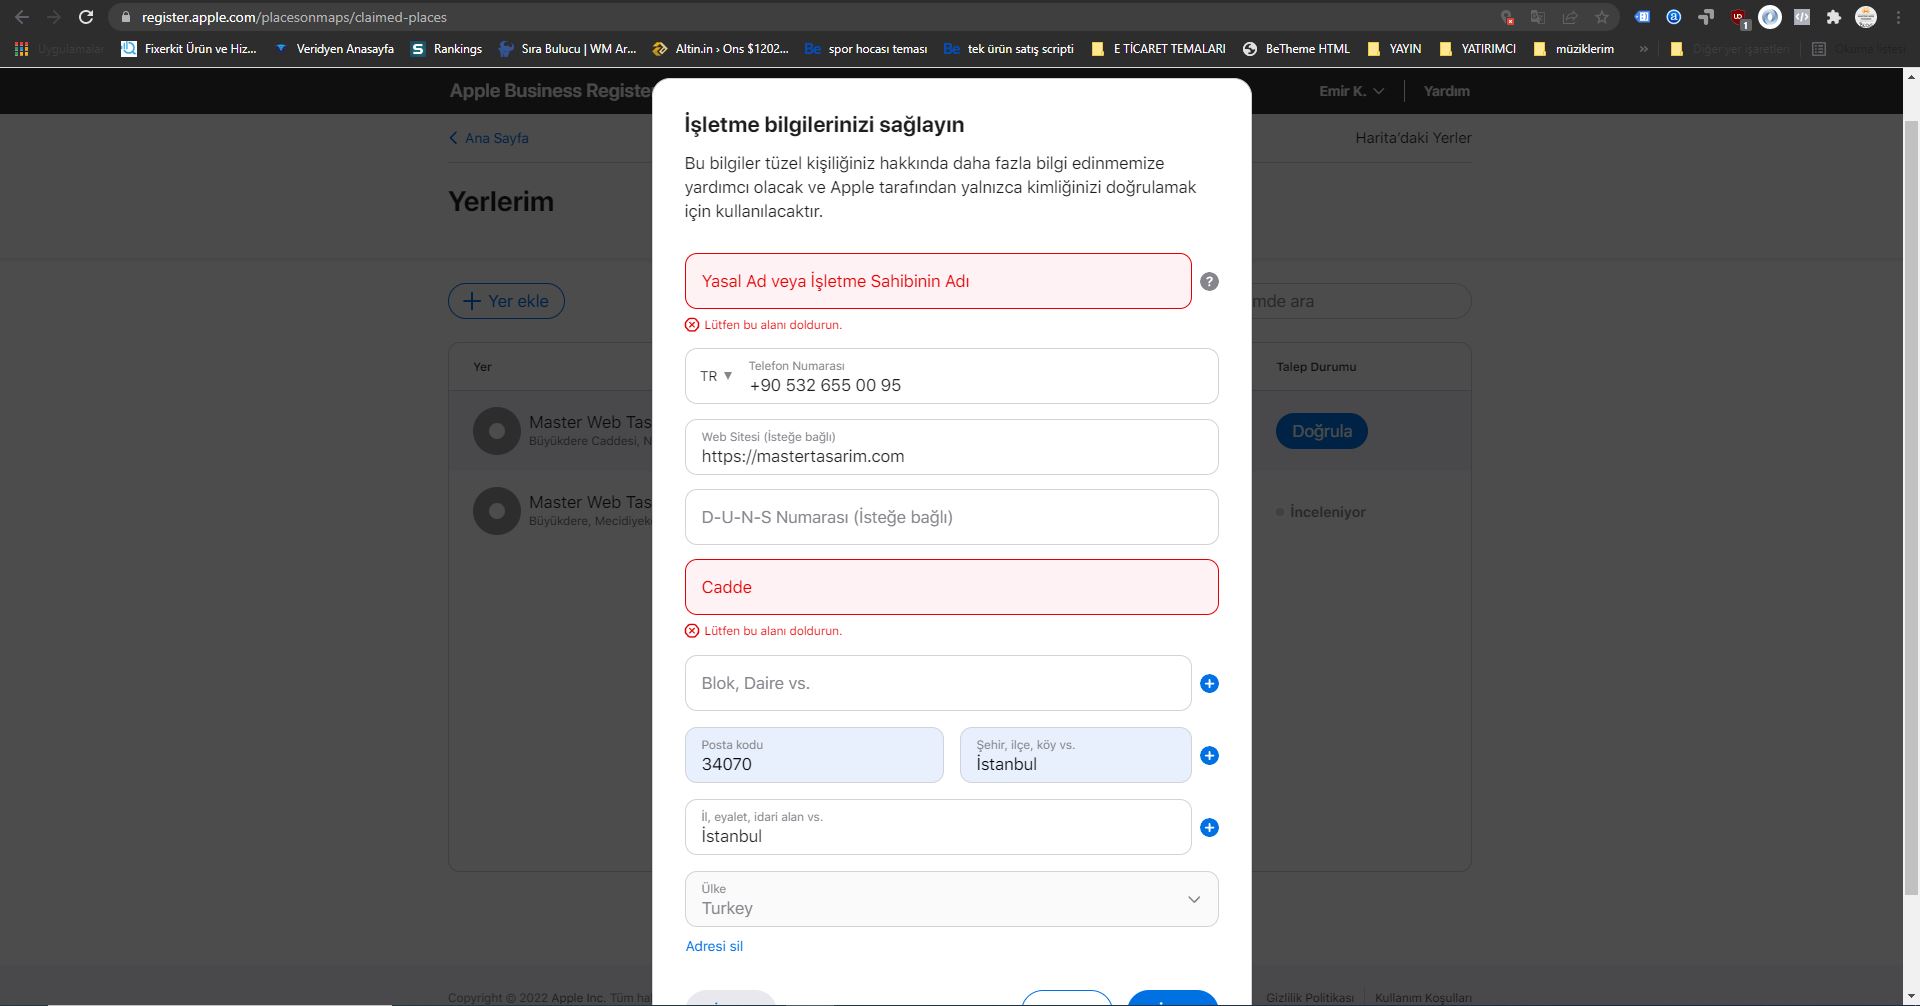This screenshot has width=1920, height=1006.
Task: Click the Harita'daki Yerler label
Action: coord(1413,138)
